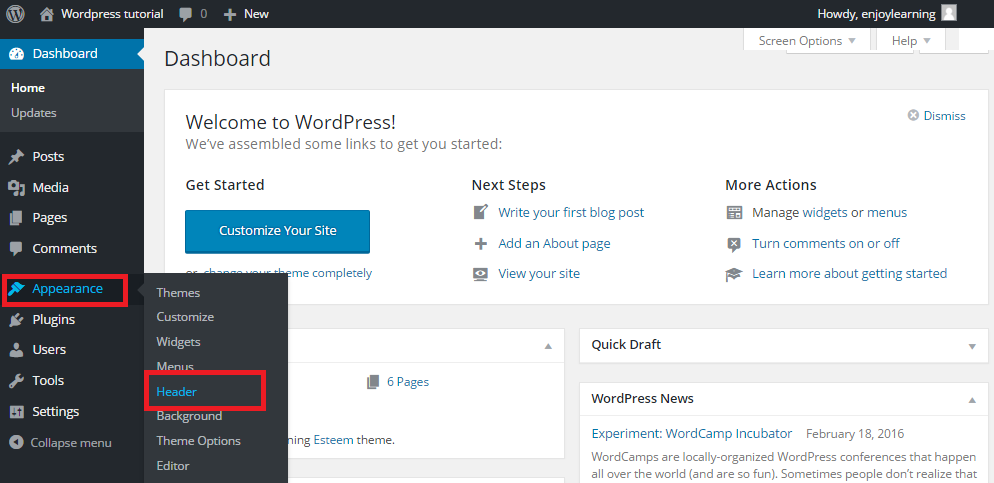994x483 pixels.
Task: Follow the Write your first blog post link
Action: (x=571, y=212)
